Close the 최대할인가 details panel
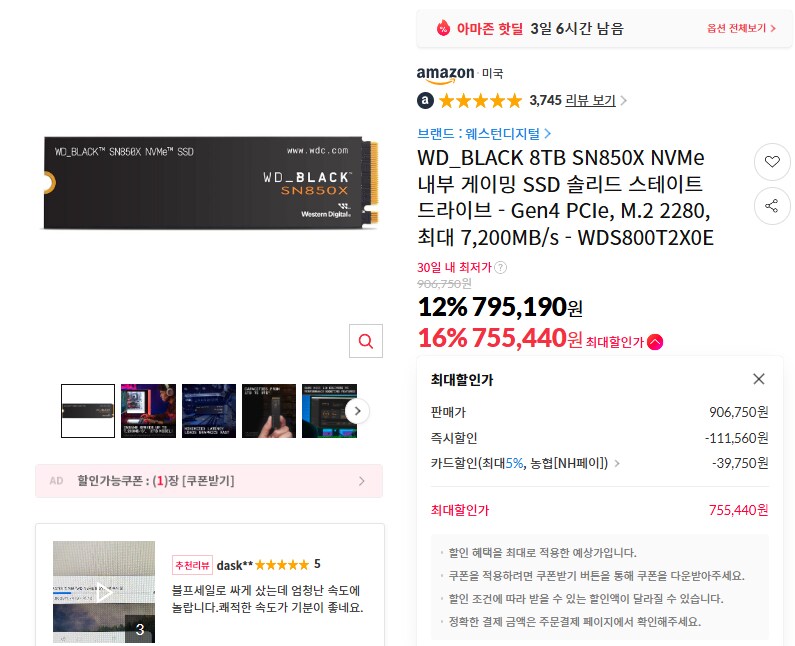The width and height of the screenshot is (795, 646). pos(758,379)
